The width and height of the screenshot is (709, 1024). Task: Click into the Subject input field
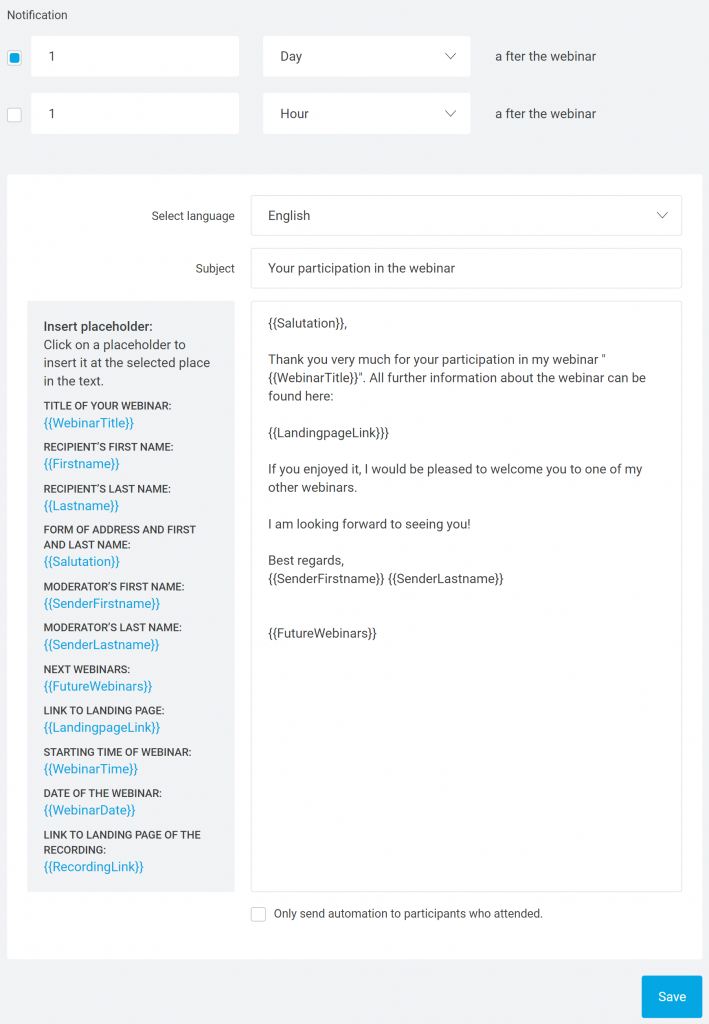[x=466, y=268]
